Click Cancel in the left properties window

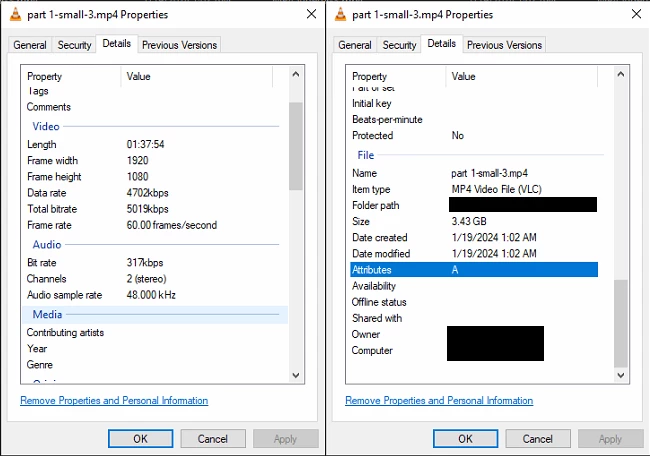(x=213, y=439)
